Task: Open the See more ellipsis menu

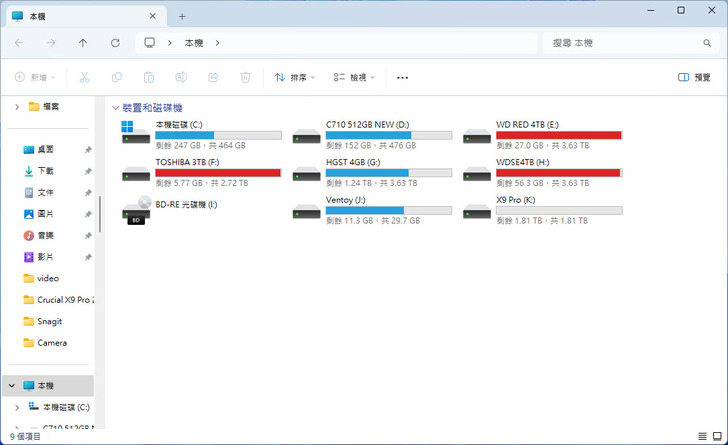Action: pyautogui.click(x=402, y=77)
